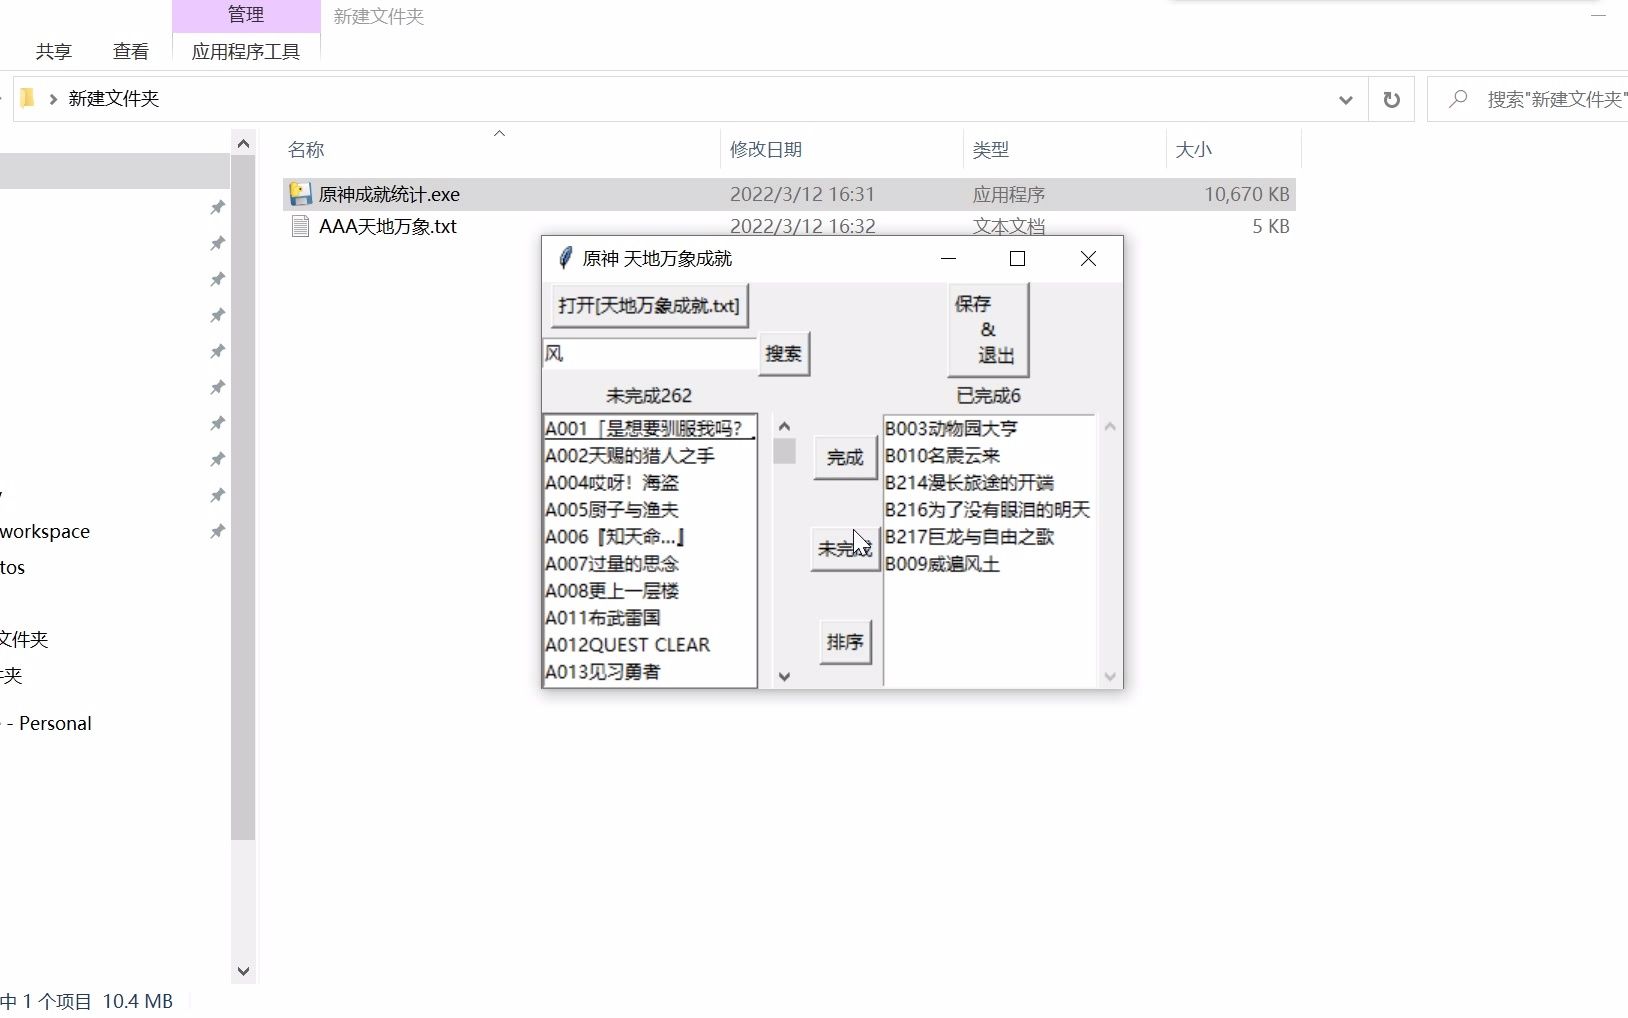Select B010名震云来 in completed list

pyautogui.click(x=989, y=455)
